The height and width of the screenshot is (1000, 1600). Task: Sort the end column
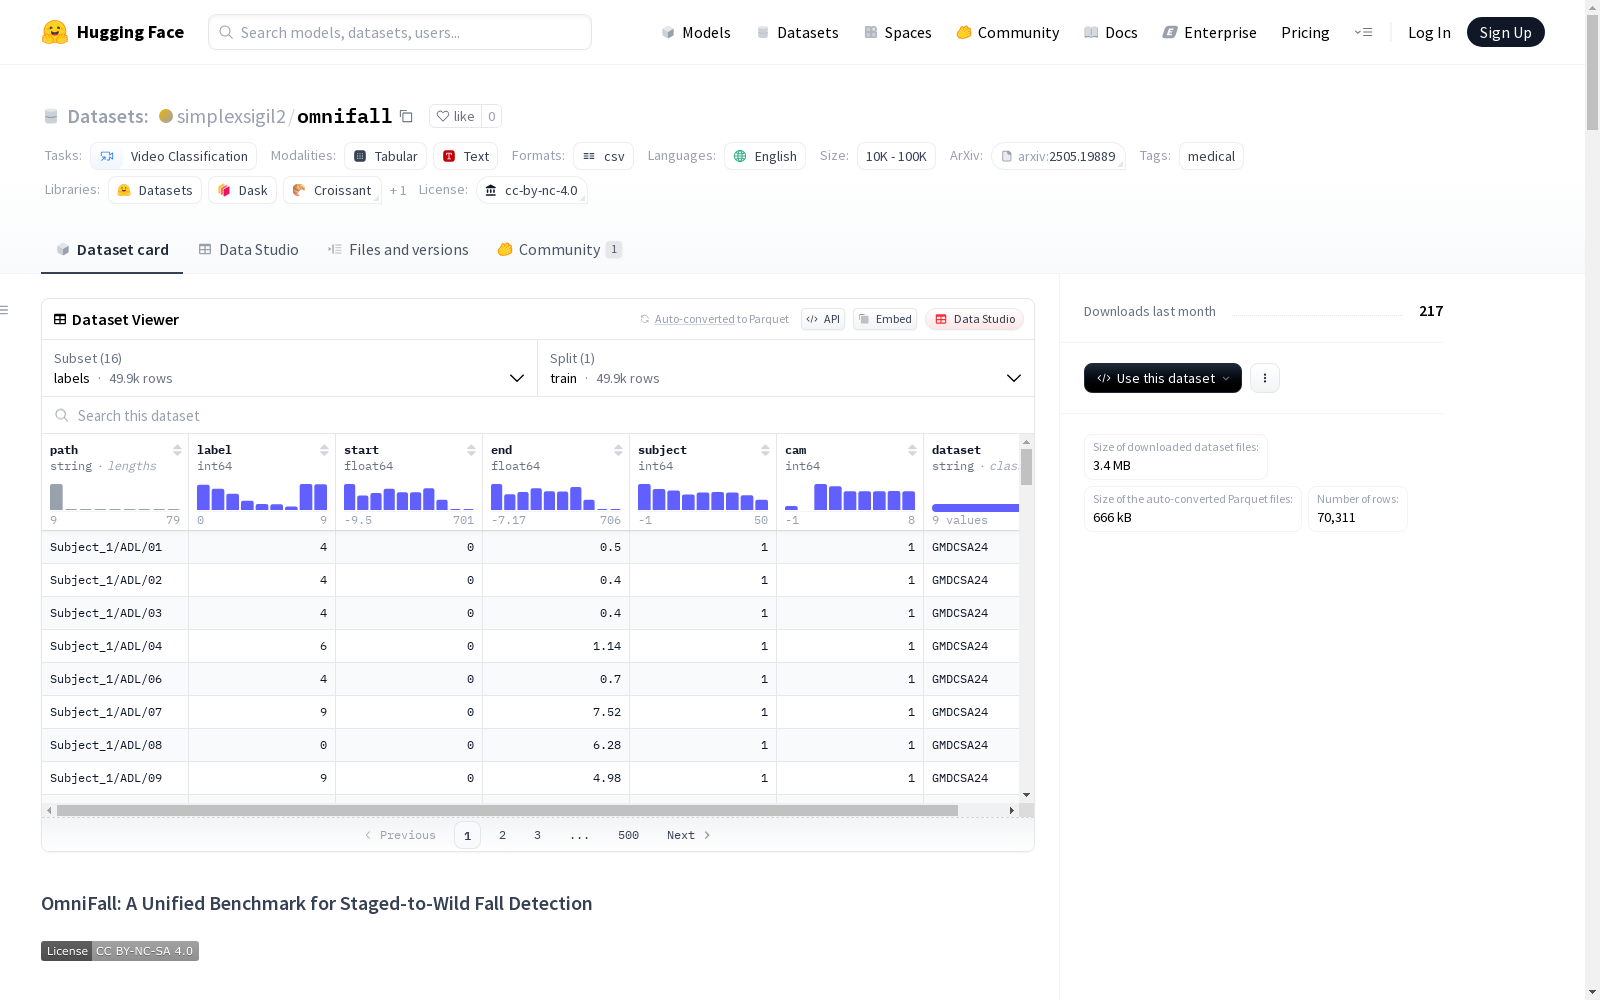coord(618,450)
